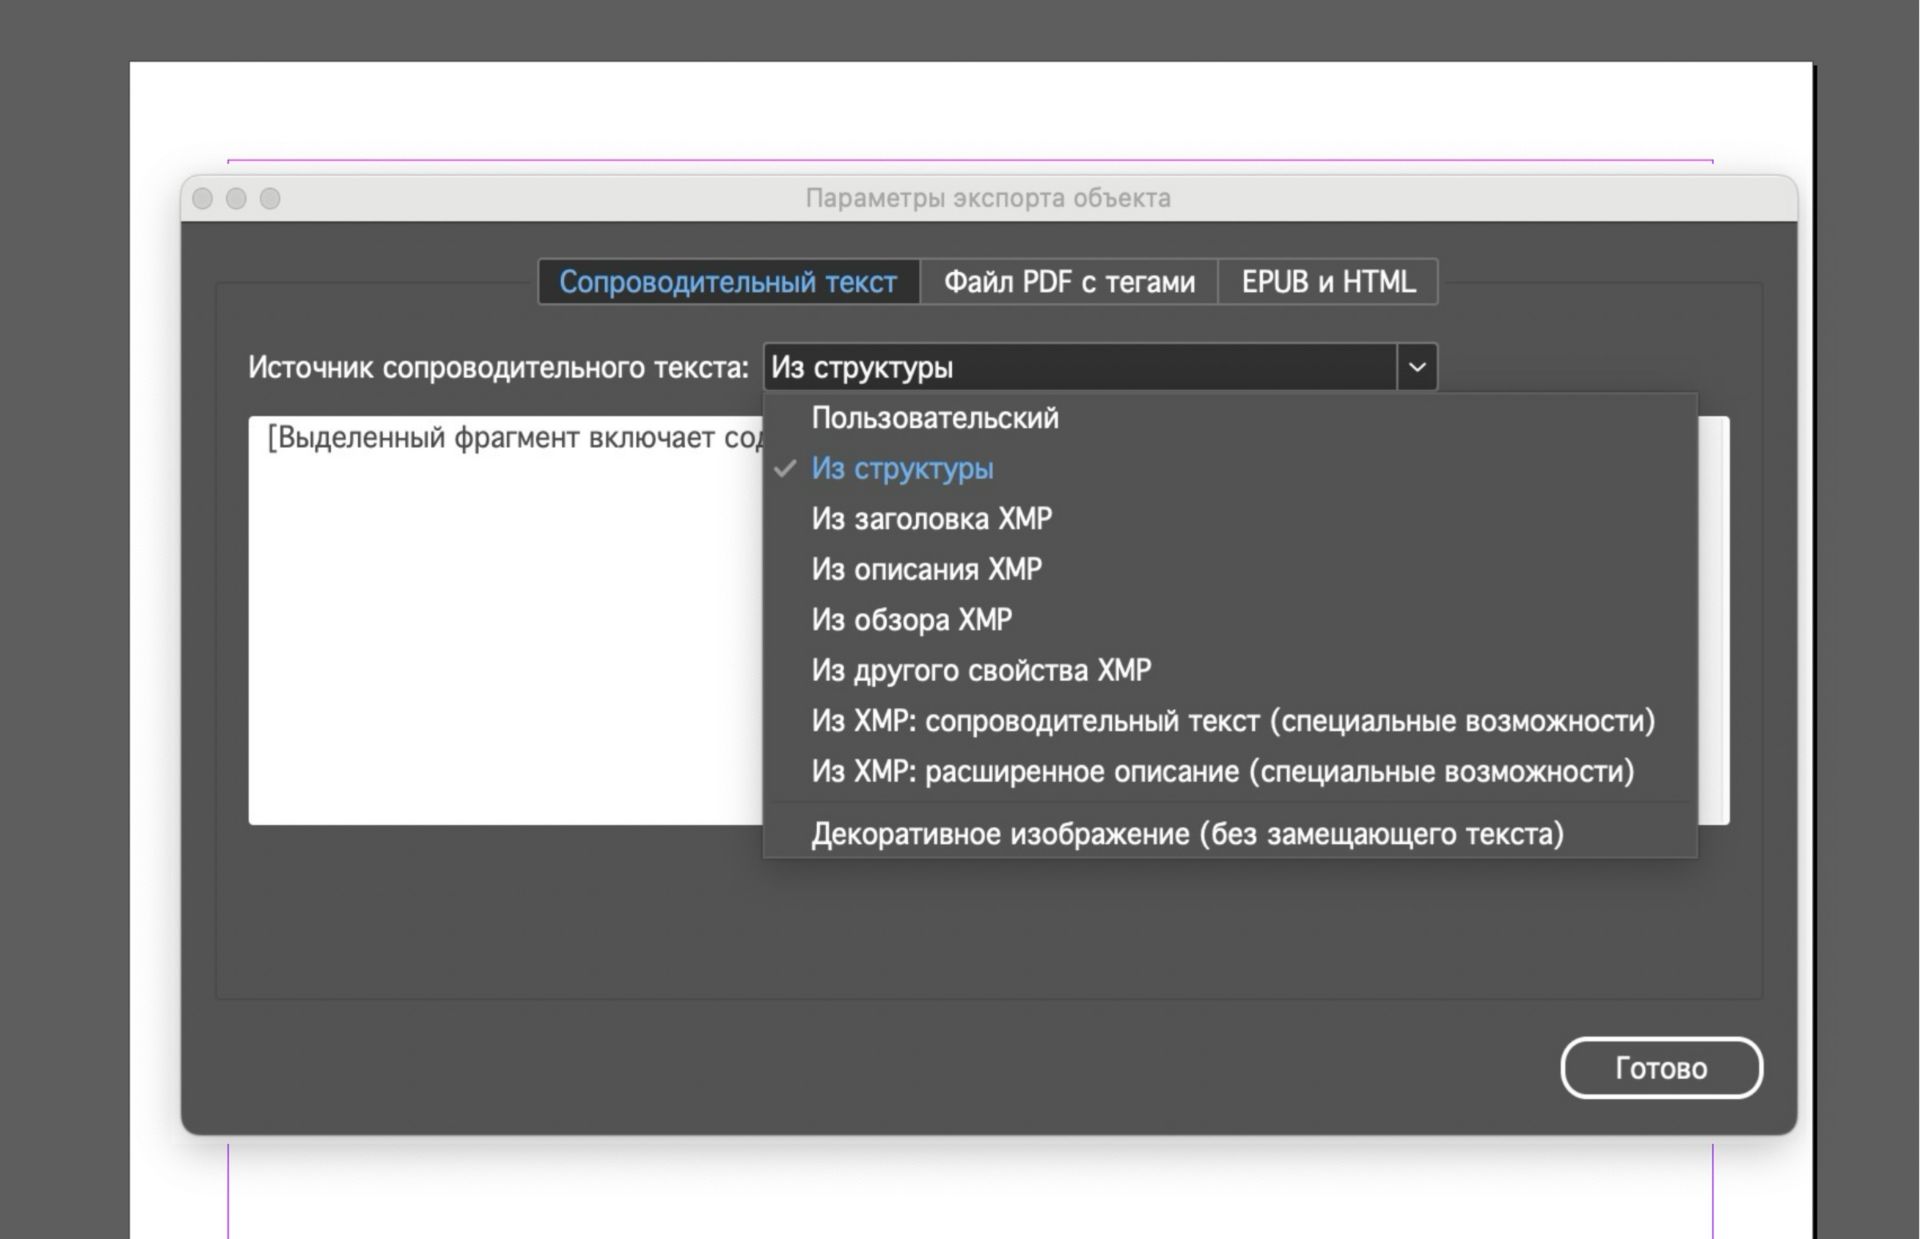Viewport: 1920px width, 1239px height.
Task: Open the EPUB и HTML tab
Action: coord(1328,282)
